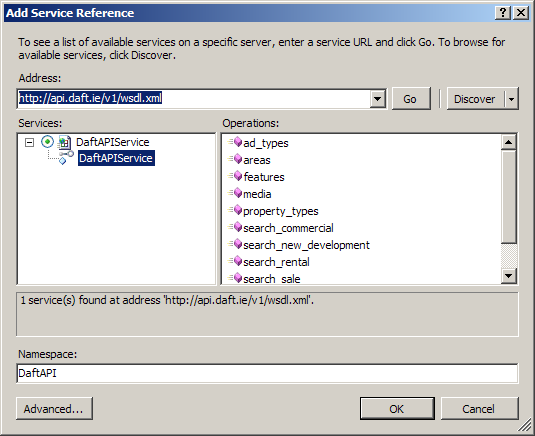This screenshot has width=535, height=436.
Task: Select the search_sale operation text
Action: tap(272, 279)
